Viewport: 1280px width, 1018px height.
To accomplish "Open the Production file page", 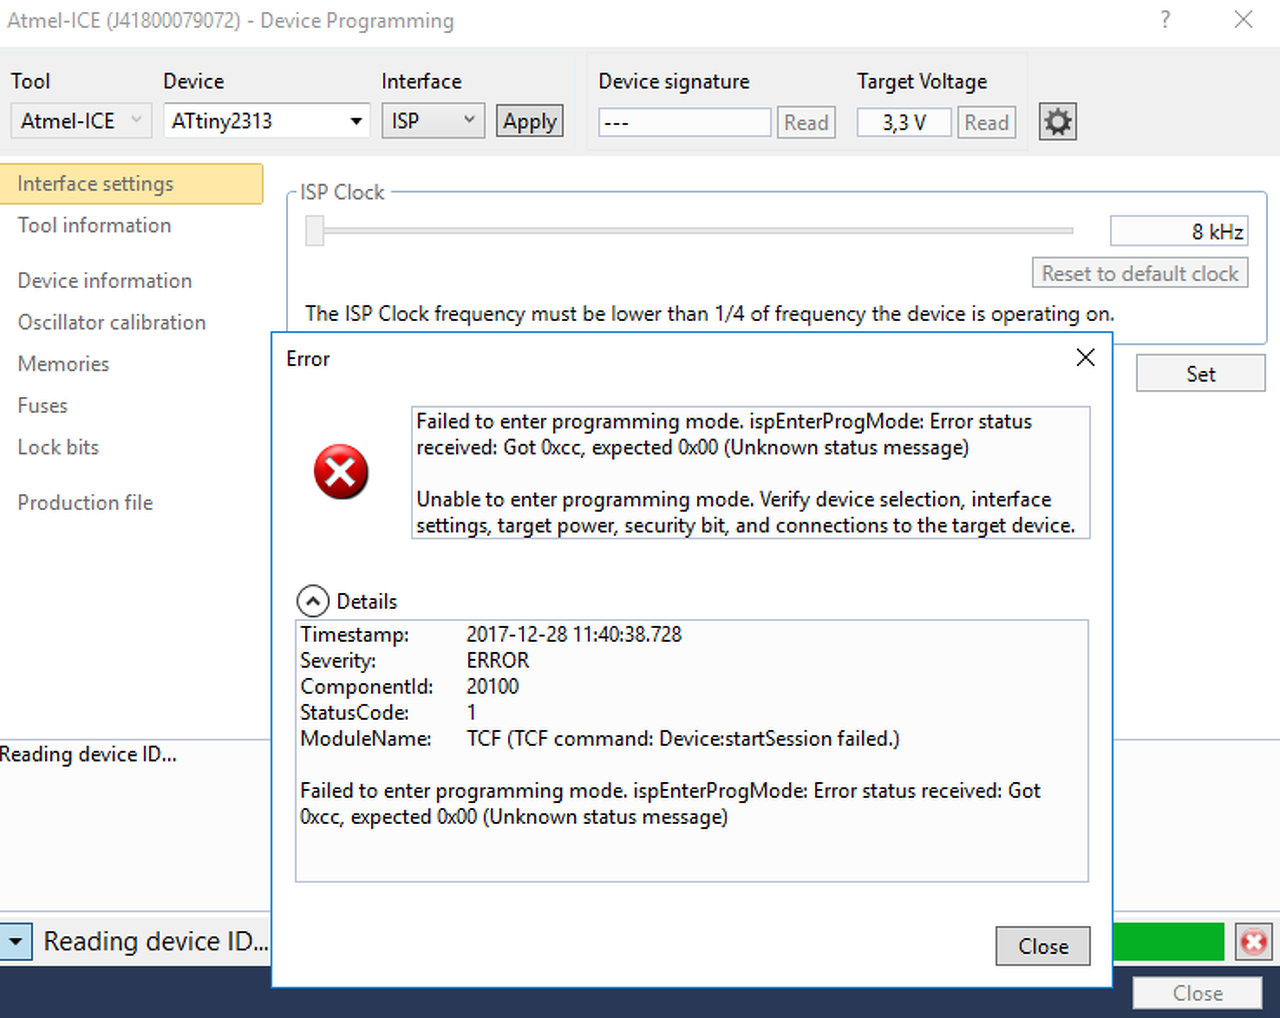I will click(x=85, y=503).
